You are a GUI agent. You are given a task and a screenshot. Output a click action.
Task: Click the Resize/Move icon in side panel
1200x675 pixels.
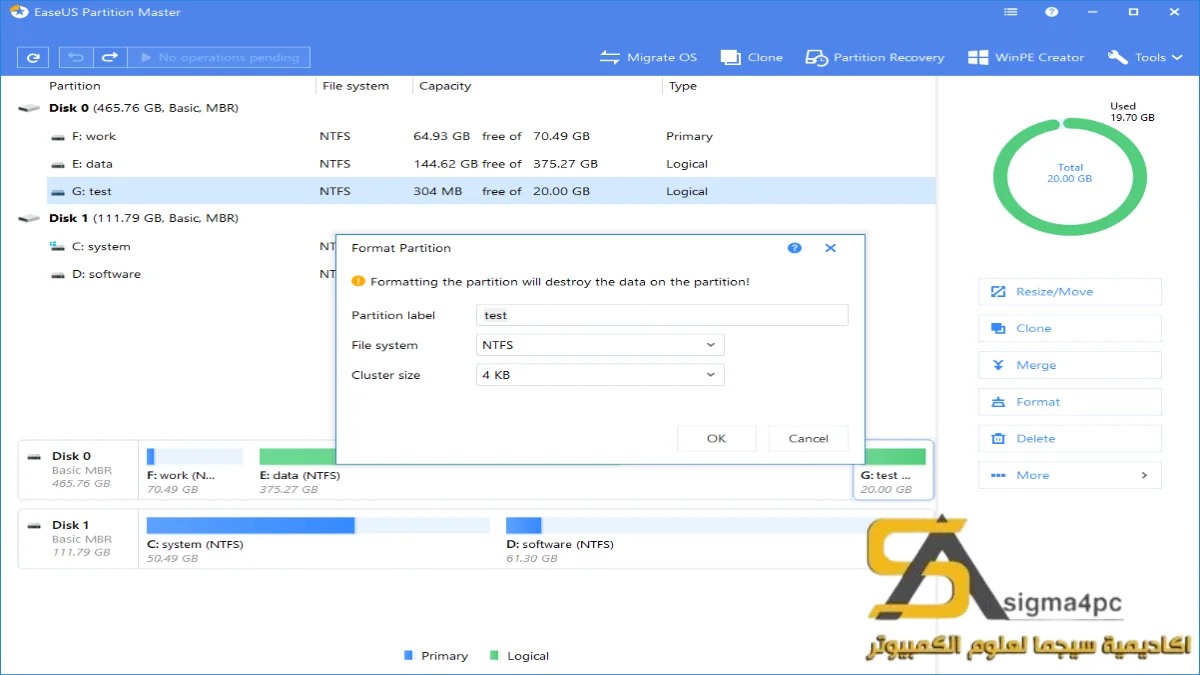coord(997,292)
